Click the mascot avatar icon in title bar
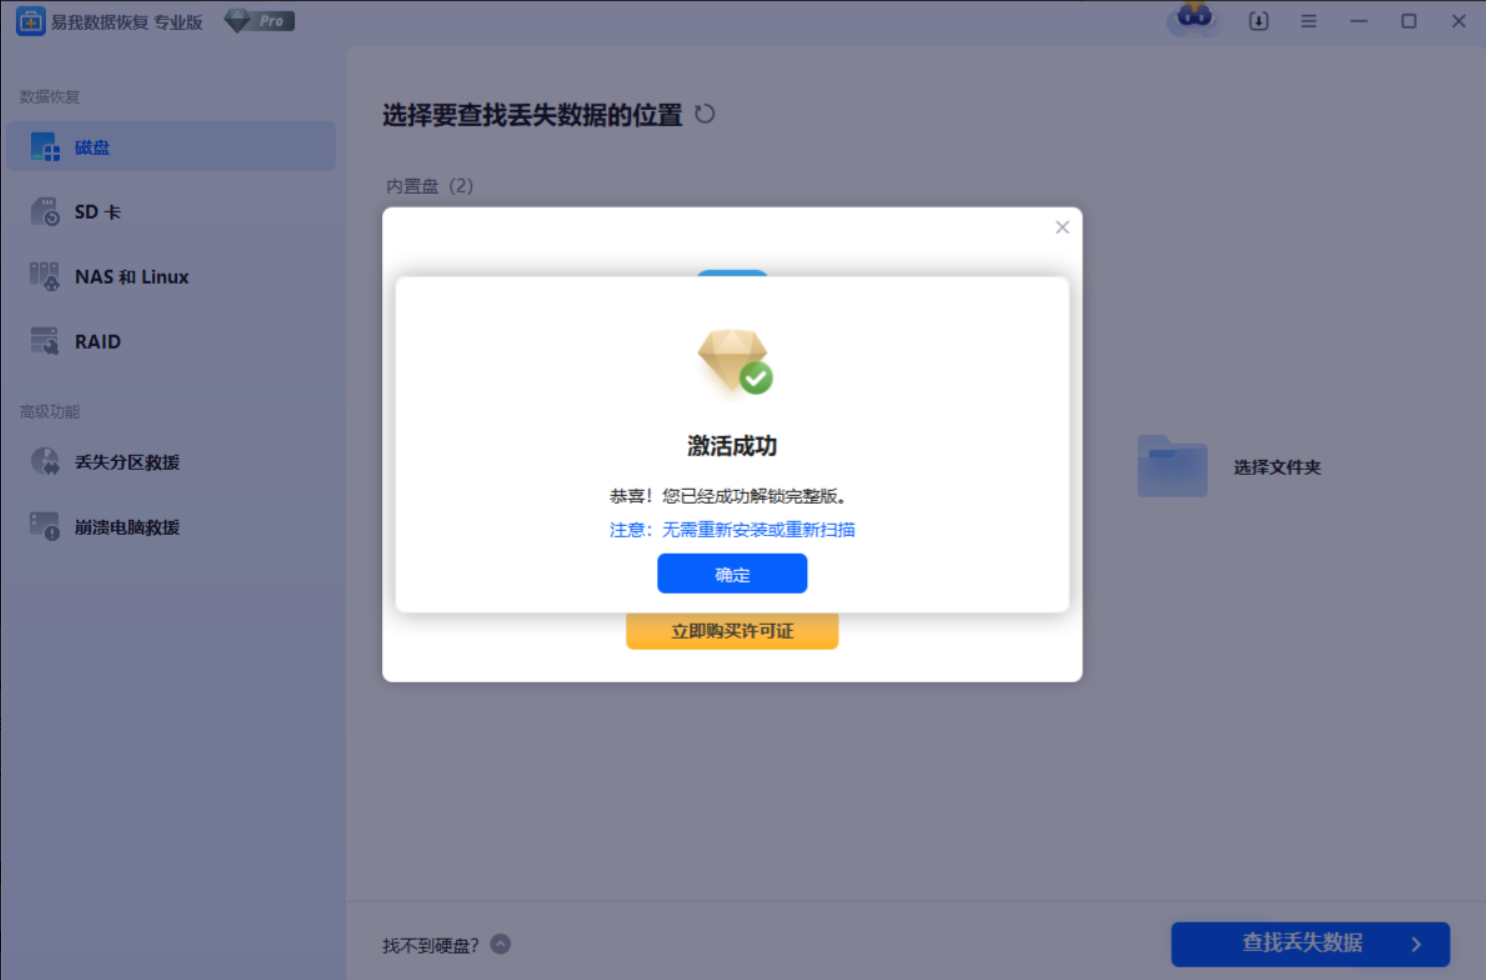The height and width of the screenshot is (980, 1486). point(1194,19)
